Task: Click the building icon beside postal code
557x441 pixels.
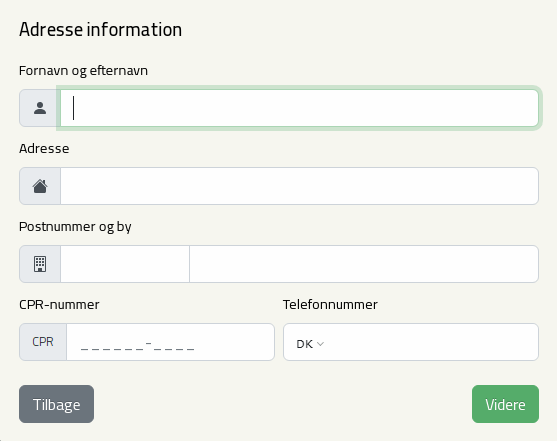Action: point(40,264)
